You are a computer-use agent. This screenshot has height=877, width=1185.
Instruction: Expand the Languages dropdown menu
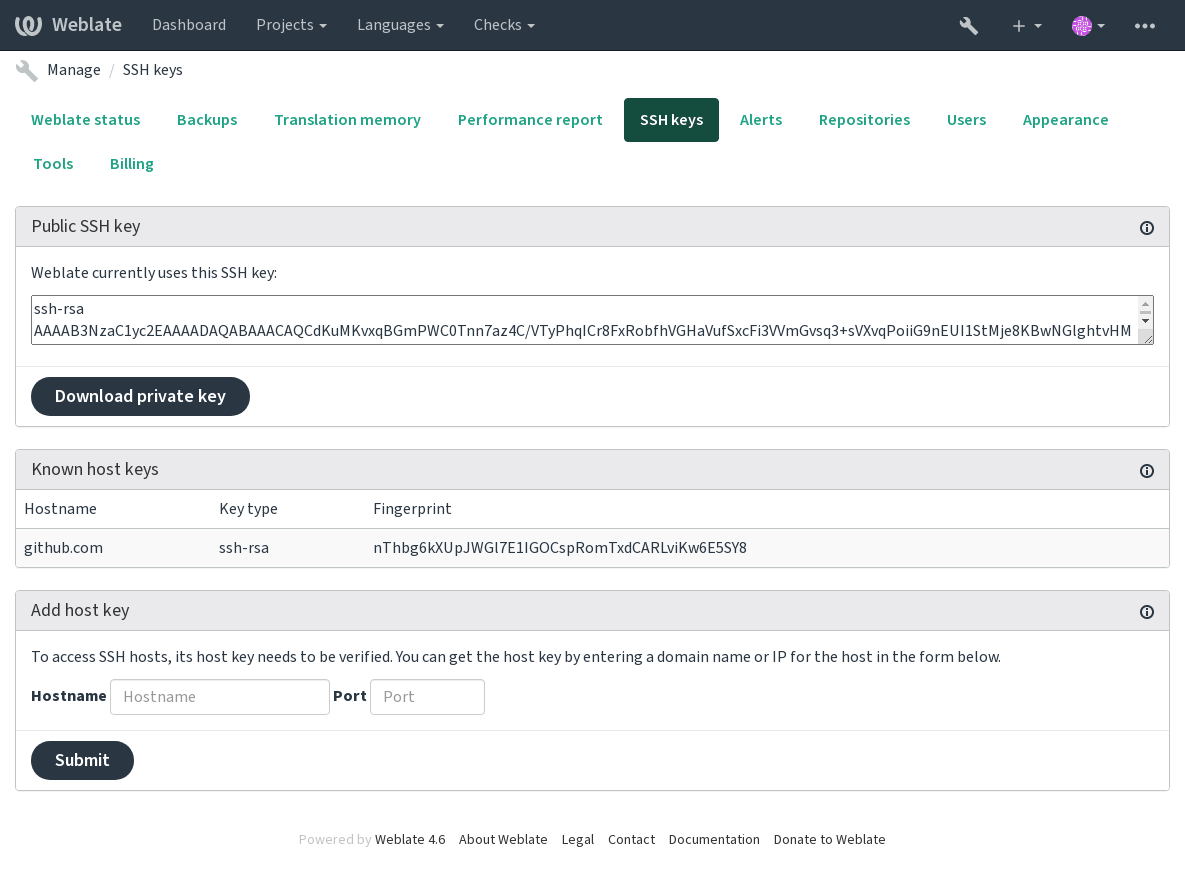pos(400,25)
